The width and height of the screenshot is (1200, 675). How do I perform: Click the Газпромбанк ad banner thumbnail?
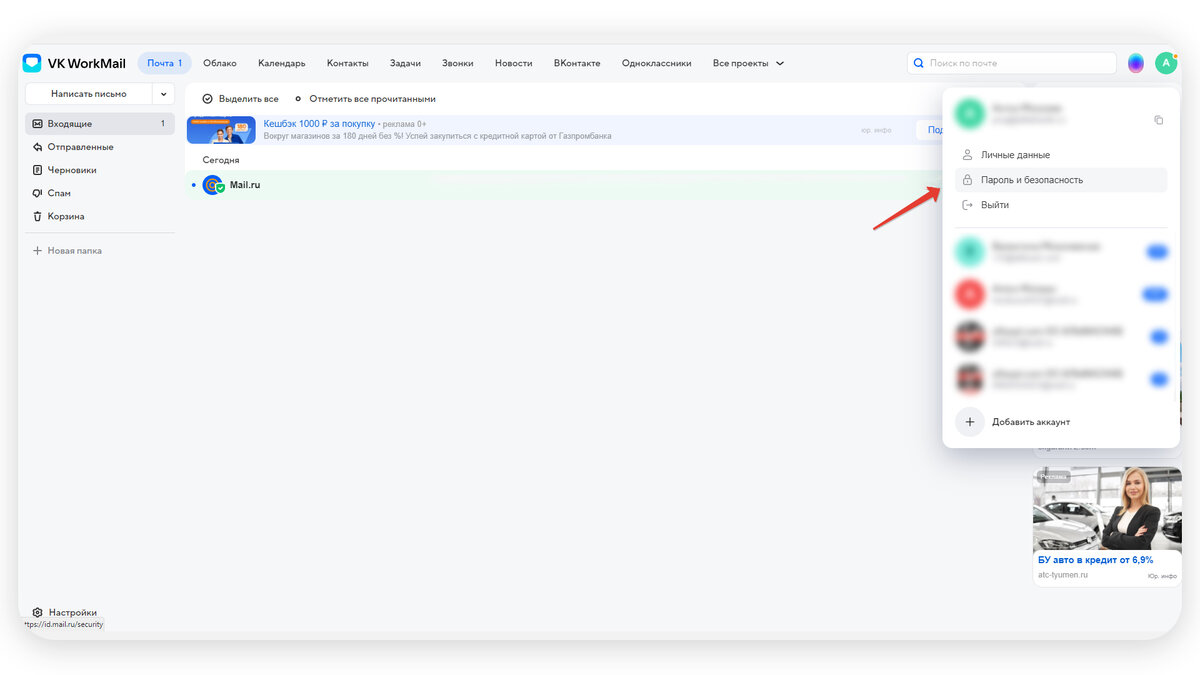pos(221,130)
